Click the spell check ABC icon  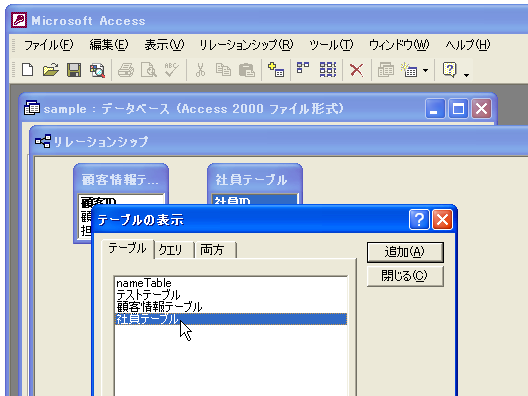[172, 69]
